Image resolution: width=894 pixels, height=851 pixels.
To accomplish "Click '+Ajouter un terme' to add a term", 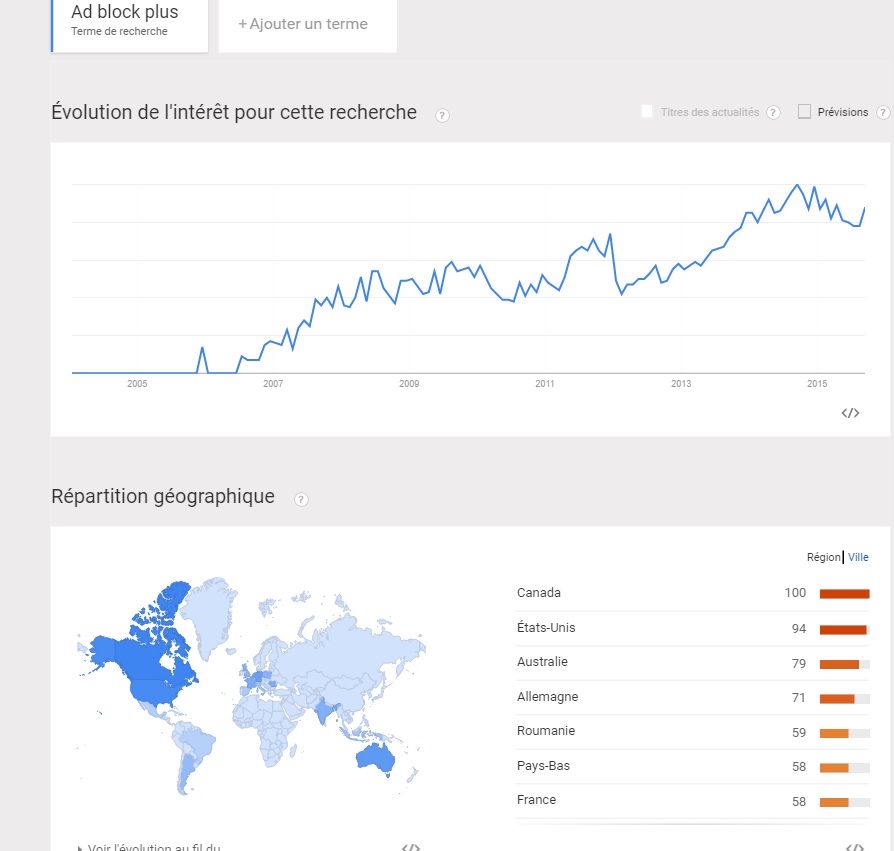I will pyautogui.click(x=307, y=26).
